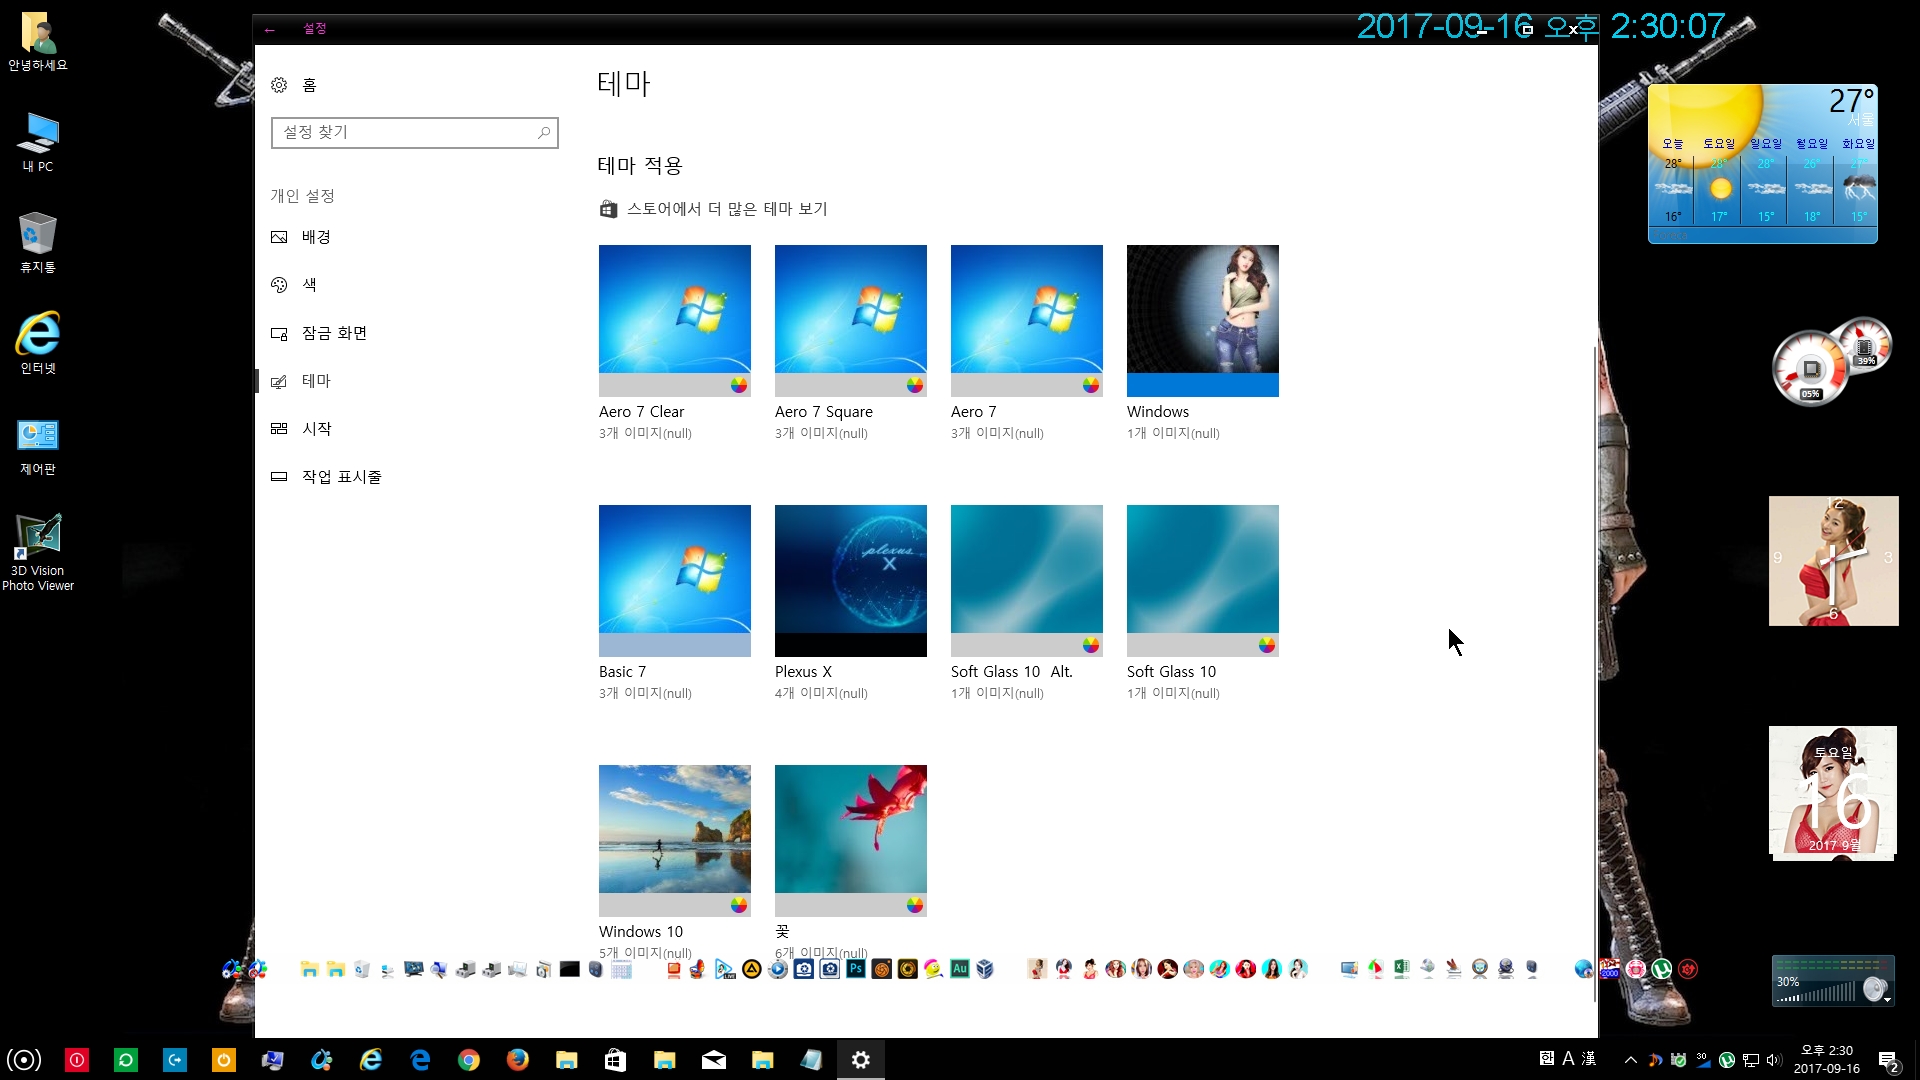Image resolution: width=1920 pixels, height=1080 pixels.
Task: Open the black command prompt dock icon
Action: (x=569, y=969)
